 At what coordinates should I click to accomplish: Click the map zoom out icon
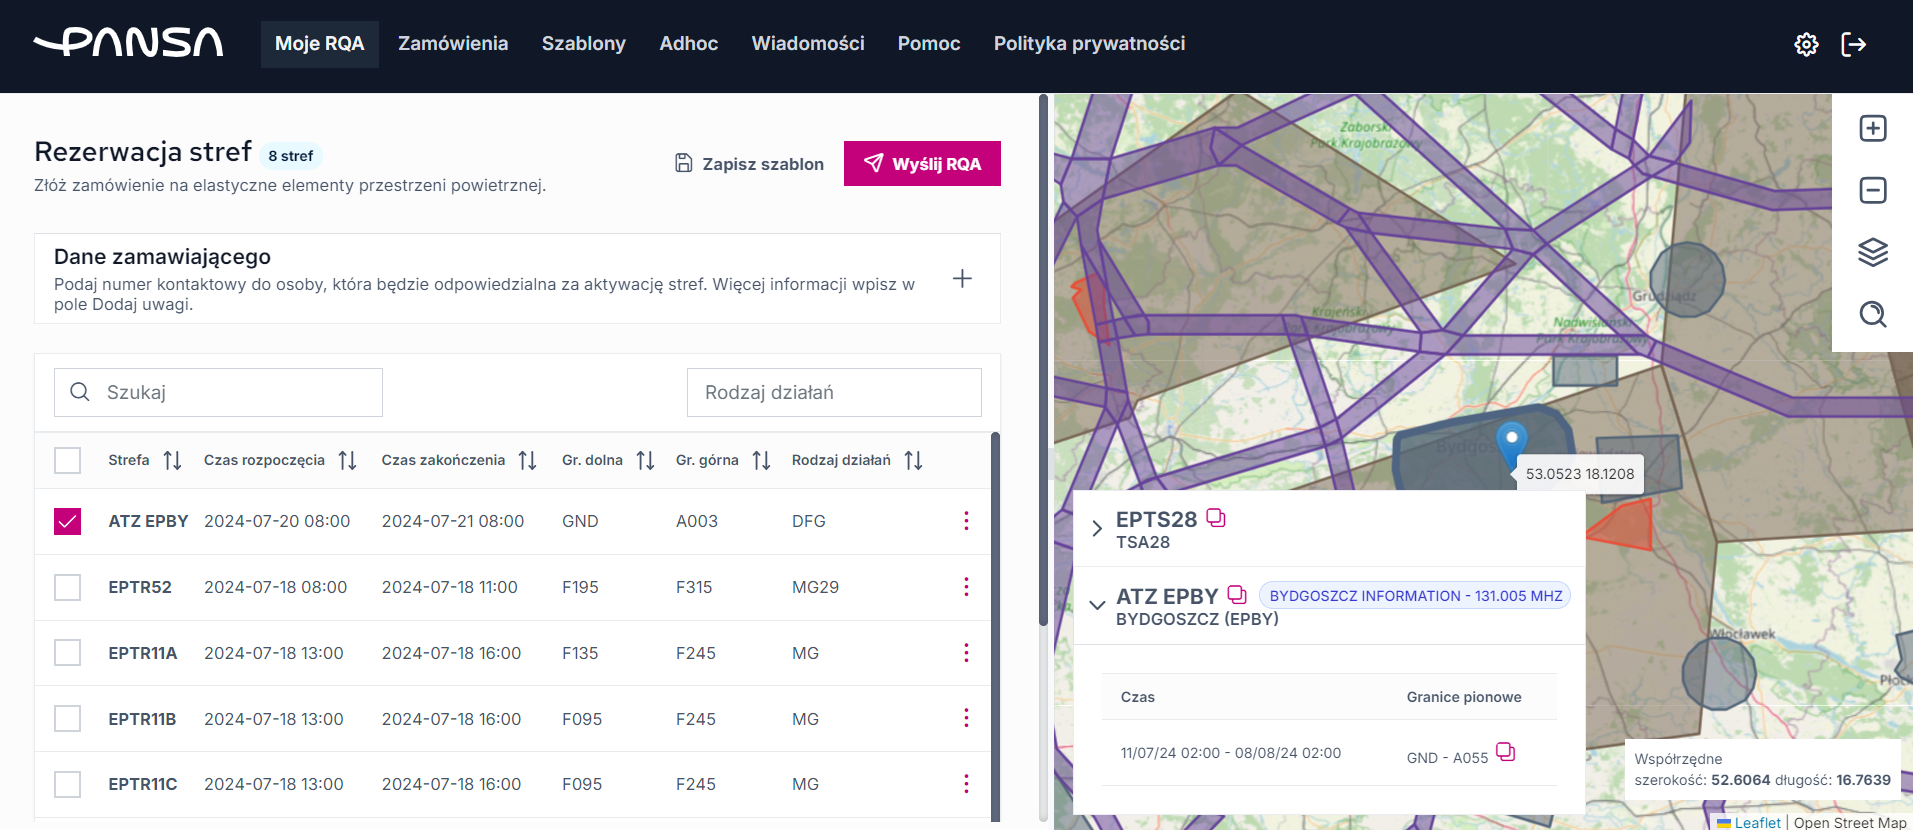pos(1872,190)
